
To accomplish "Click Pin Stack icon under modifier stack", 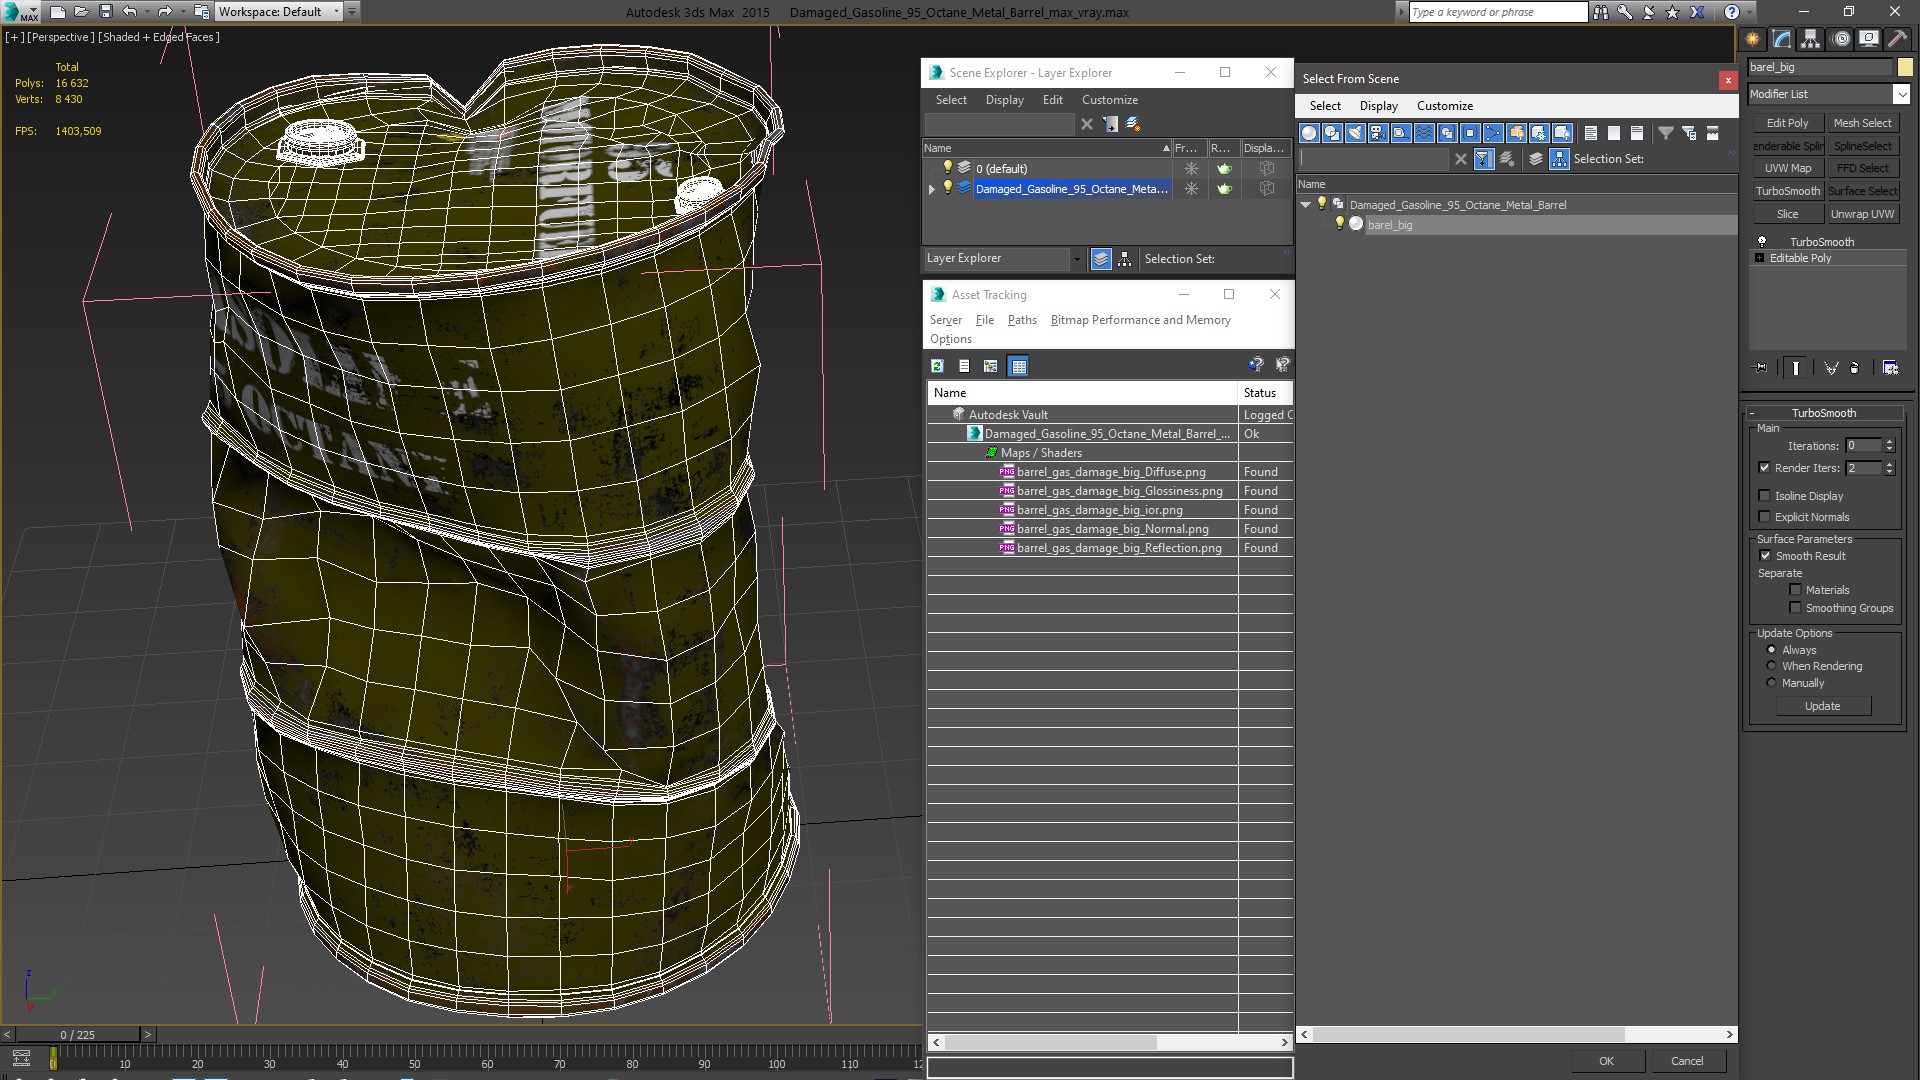I will click(x=1761, y=368).
